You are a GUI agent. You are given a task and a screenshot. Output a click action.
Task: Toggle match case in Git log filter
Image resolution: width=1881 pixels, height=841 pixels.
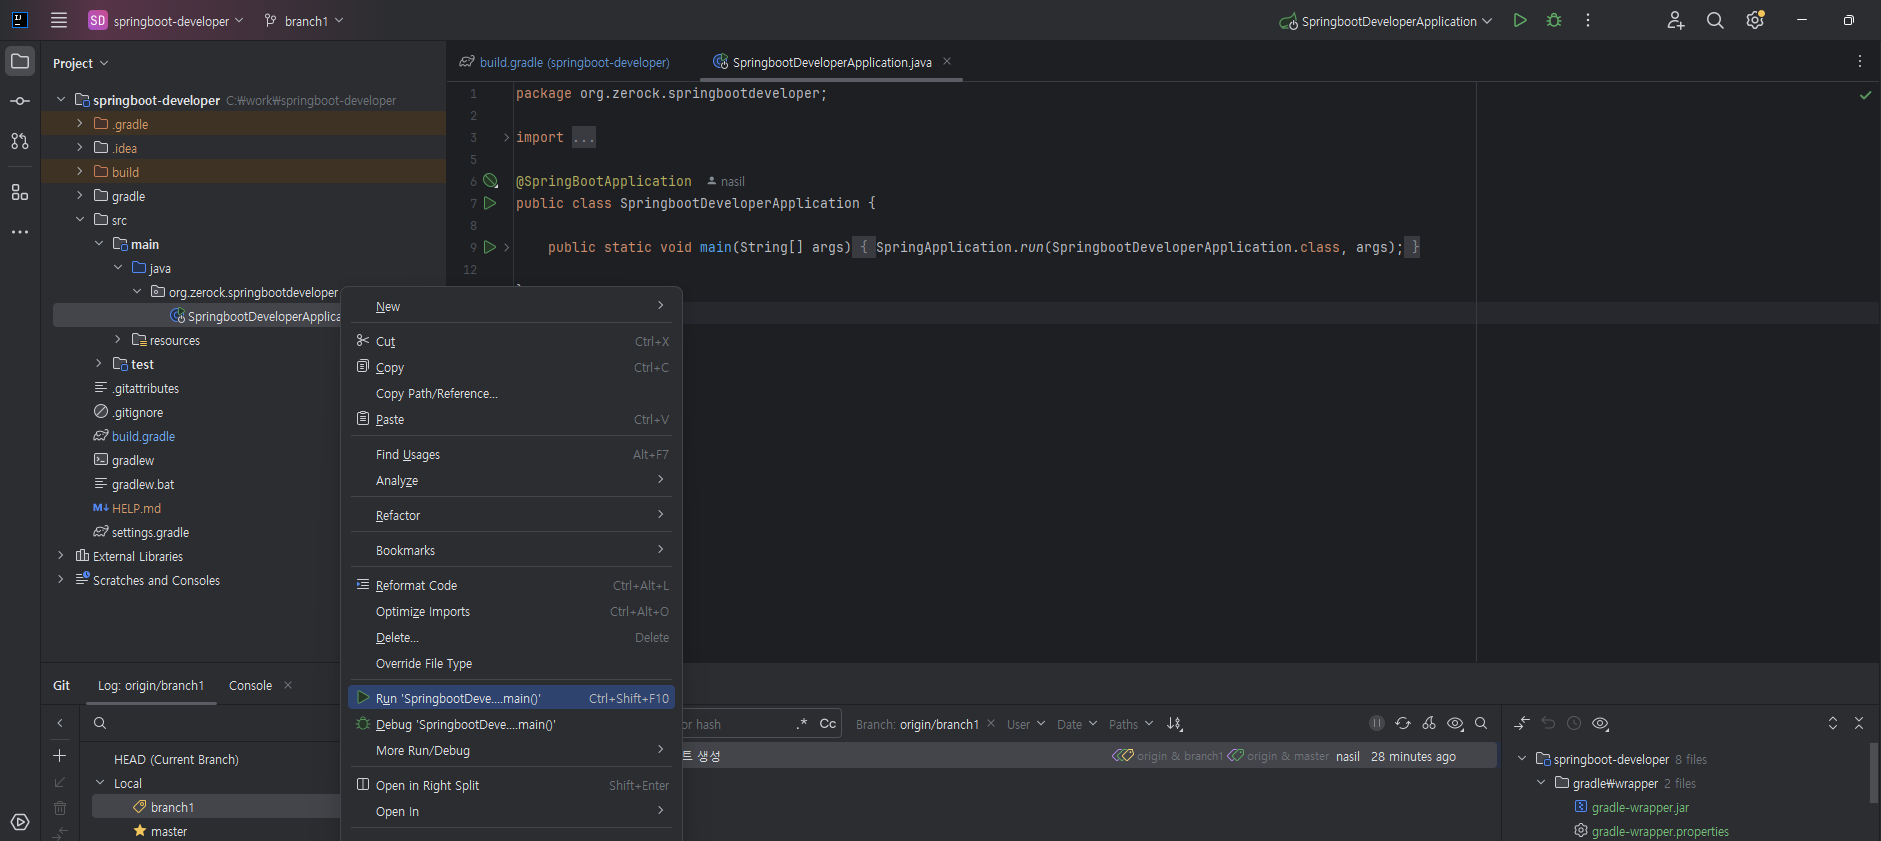coord(828,724)
